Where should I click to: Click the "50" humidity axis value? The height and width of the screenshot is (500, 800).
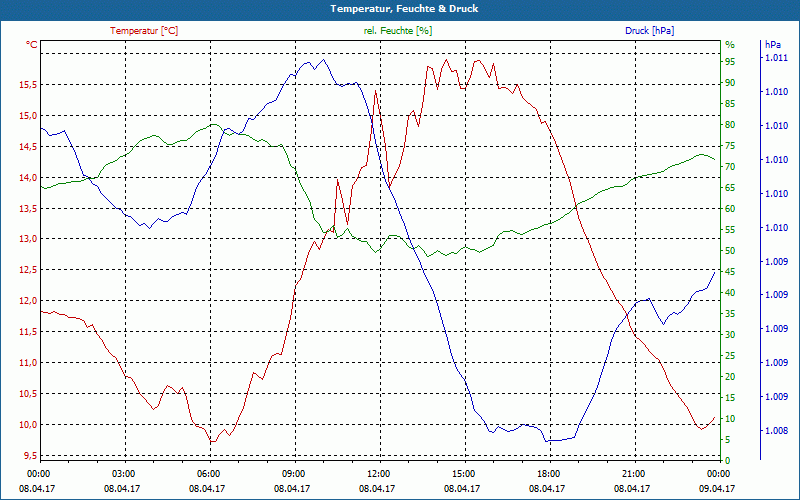730,251
